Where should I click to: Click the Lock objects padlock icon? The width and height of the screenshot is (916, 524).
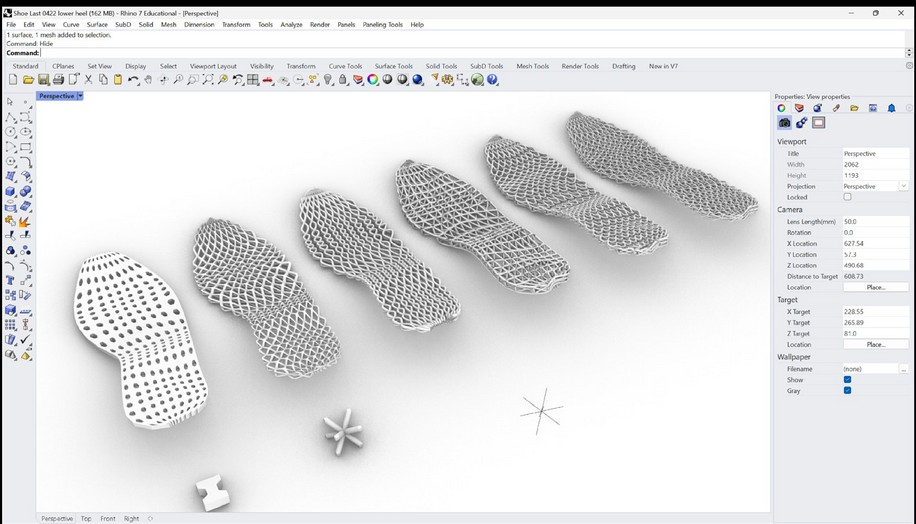coord(343,79)
